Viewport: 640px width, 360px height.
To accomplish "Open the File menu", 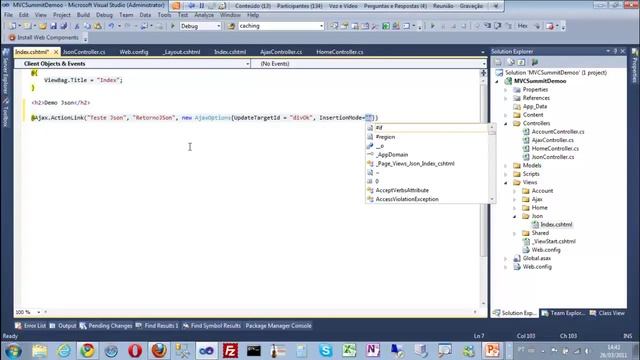I will click(8, 15).
